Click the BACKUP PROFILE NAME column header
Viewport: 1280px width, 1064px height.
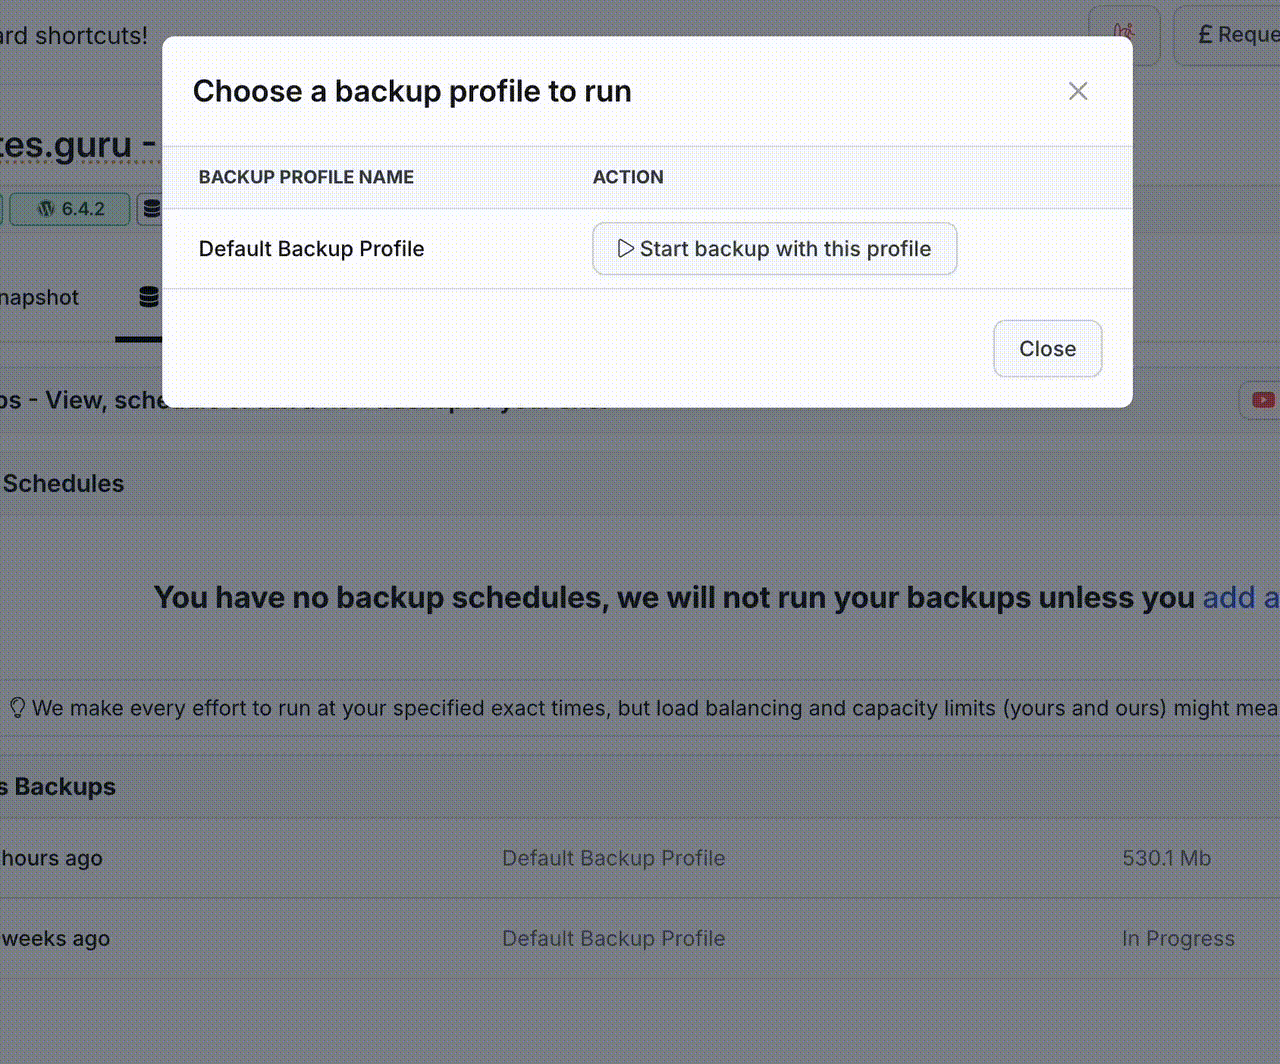(x=306, y=177)
